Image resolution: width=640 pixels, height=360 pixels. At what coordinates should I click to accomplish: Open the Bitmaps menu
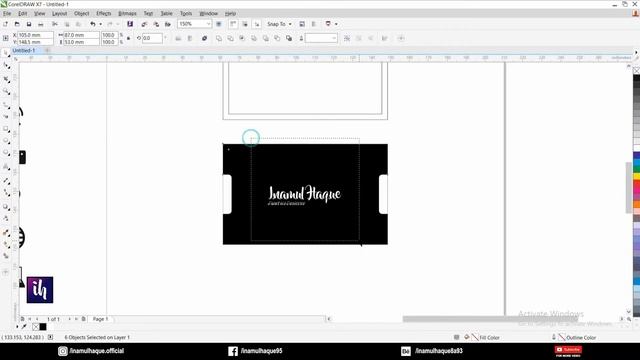click(x=127, y=13)
